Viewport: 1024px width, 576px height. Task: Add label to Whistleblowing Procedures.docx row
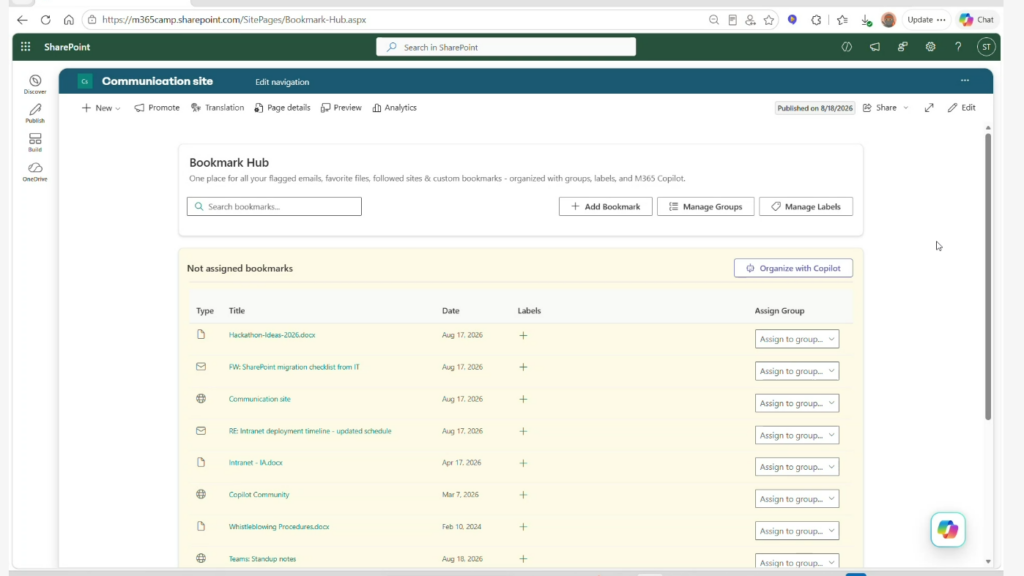click(x=523, y=527)
